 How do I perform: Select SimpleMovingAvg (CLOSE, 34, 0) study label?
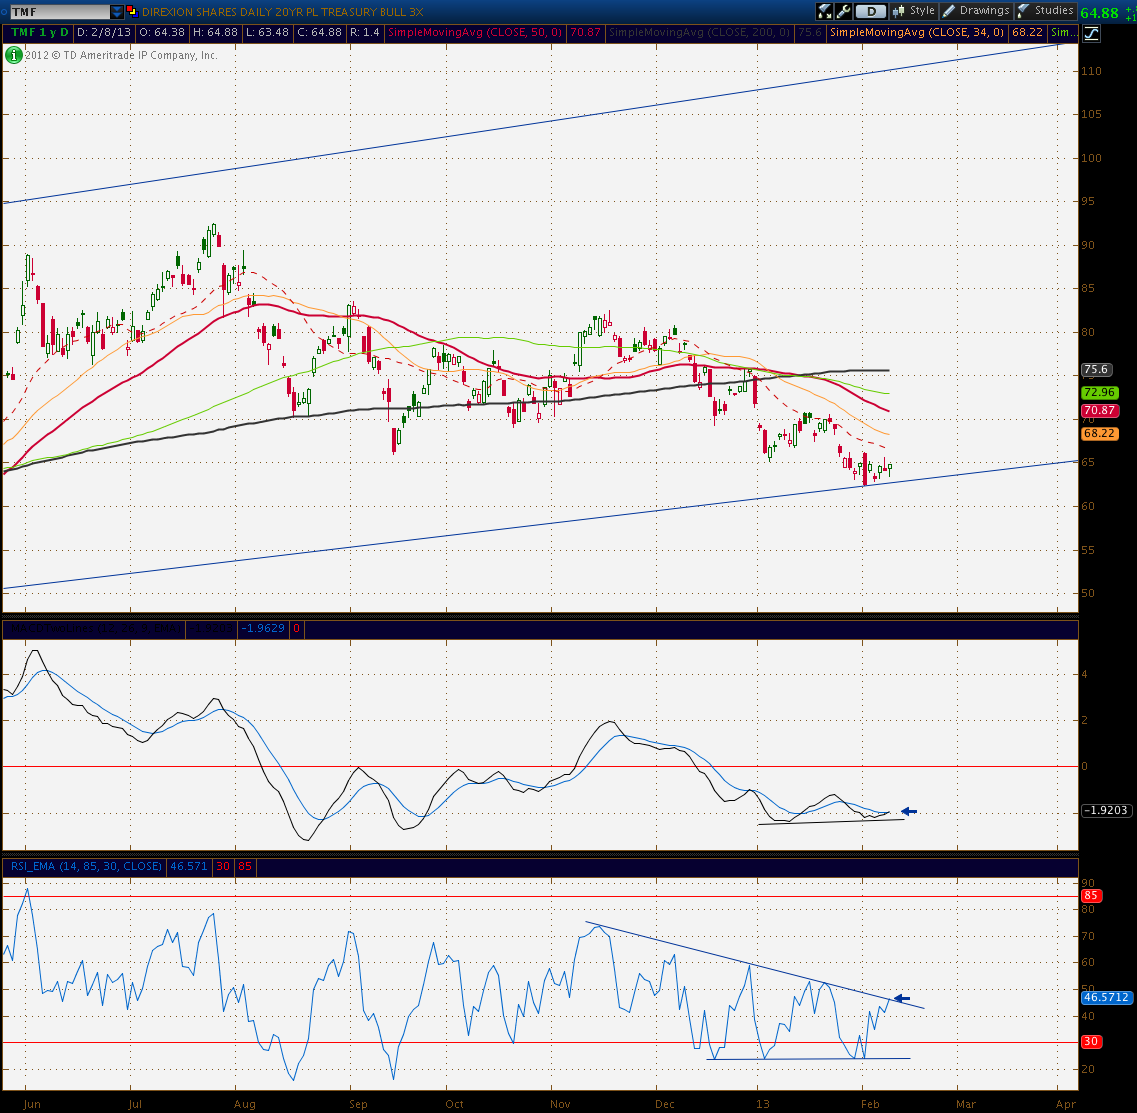(917, 33)
